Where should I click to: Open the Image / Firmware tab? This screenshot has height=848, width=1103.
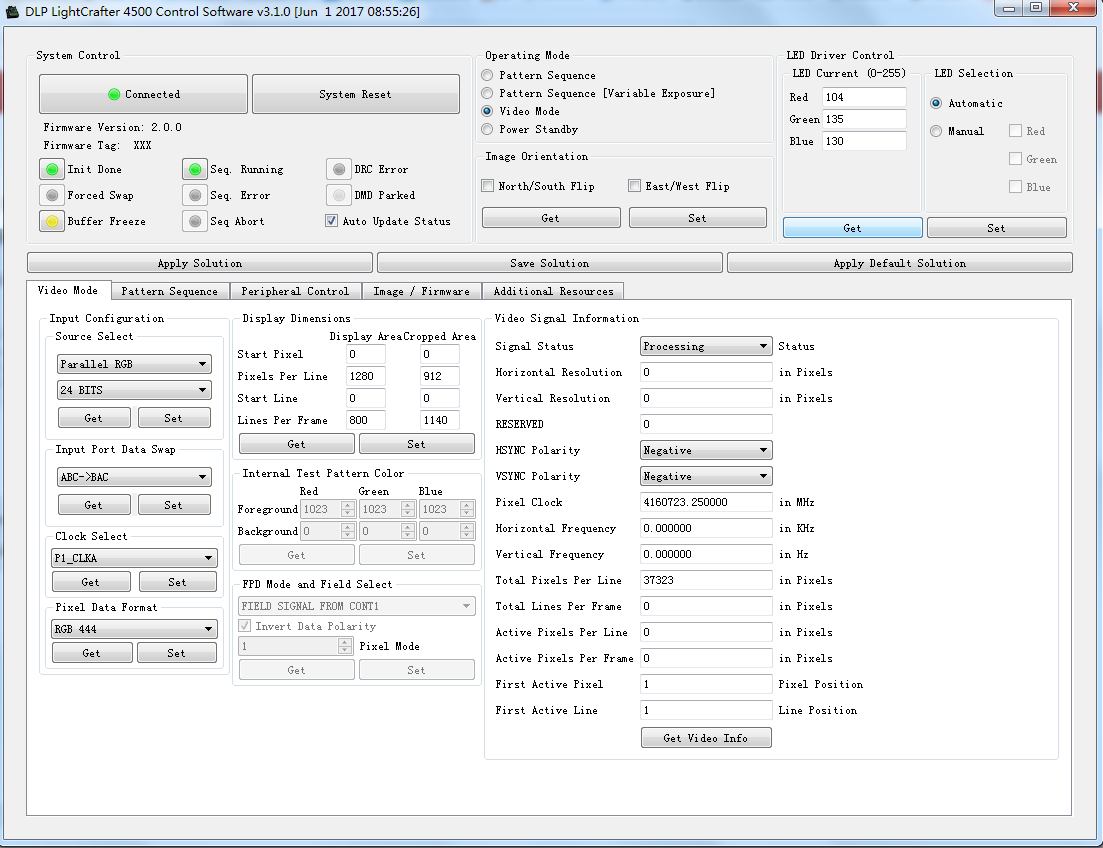pyautogui.click(x=421, y=291)
